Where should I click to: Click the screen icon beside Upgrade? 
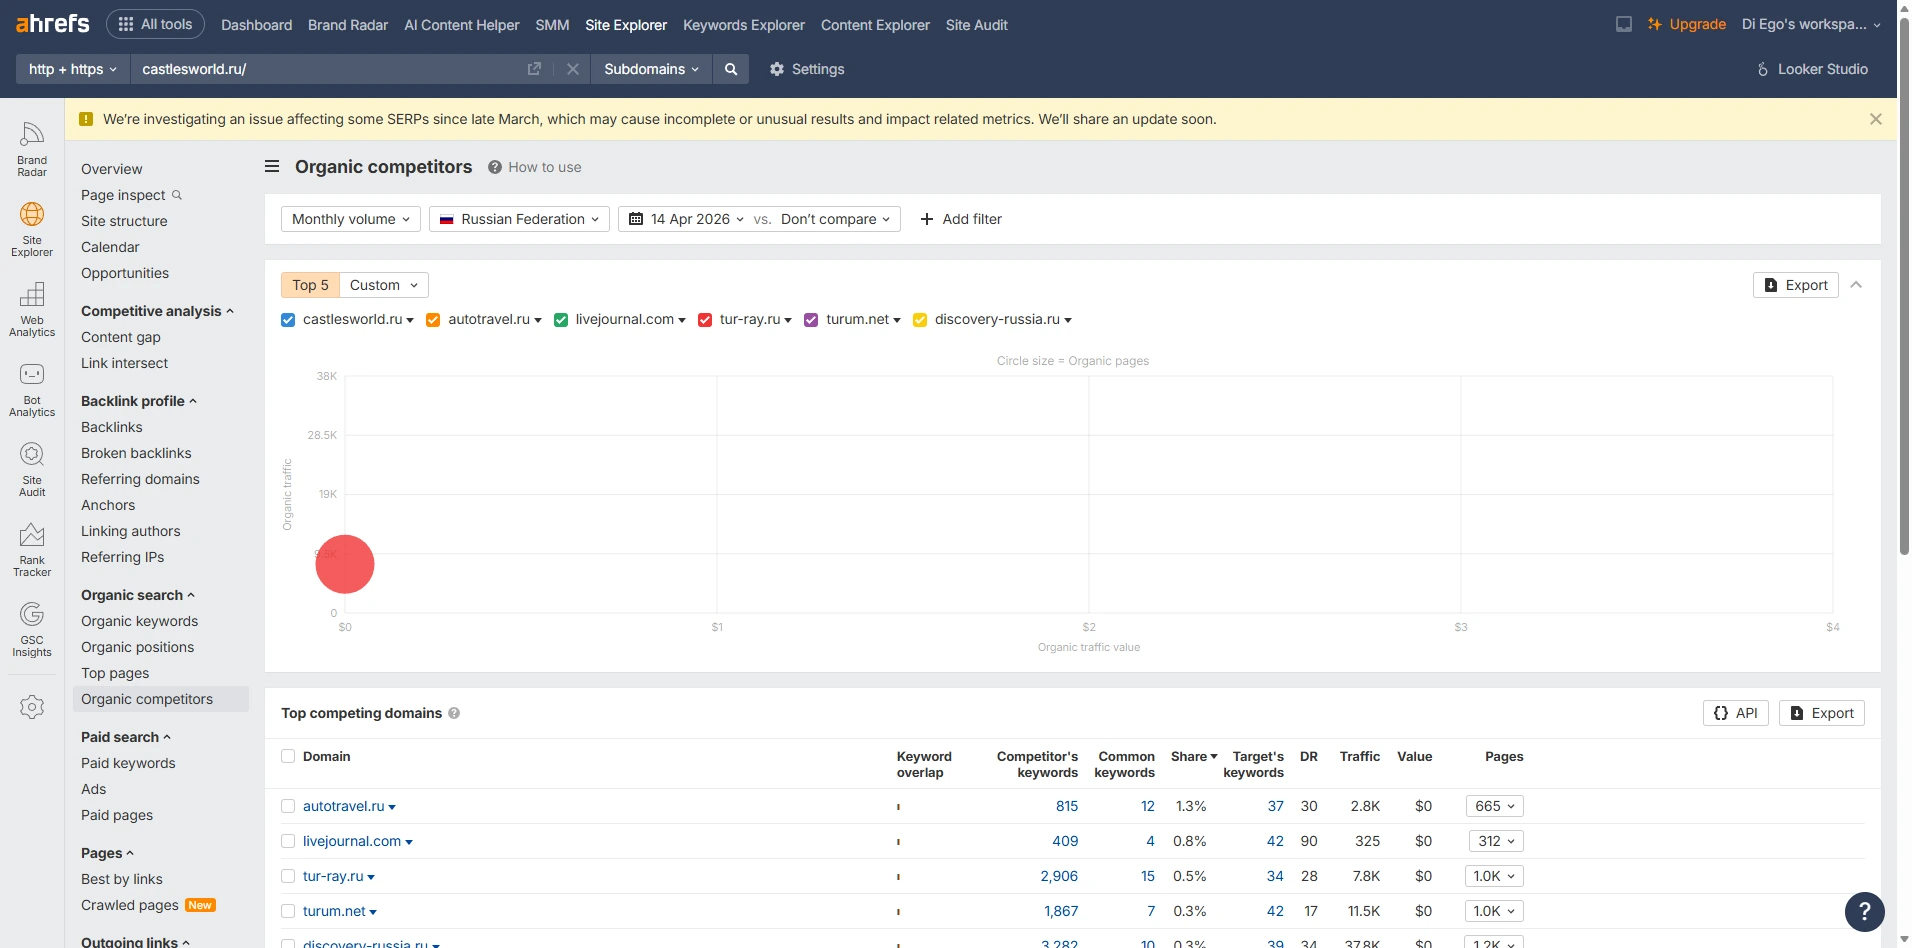click(1624, 24)
